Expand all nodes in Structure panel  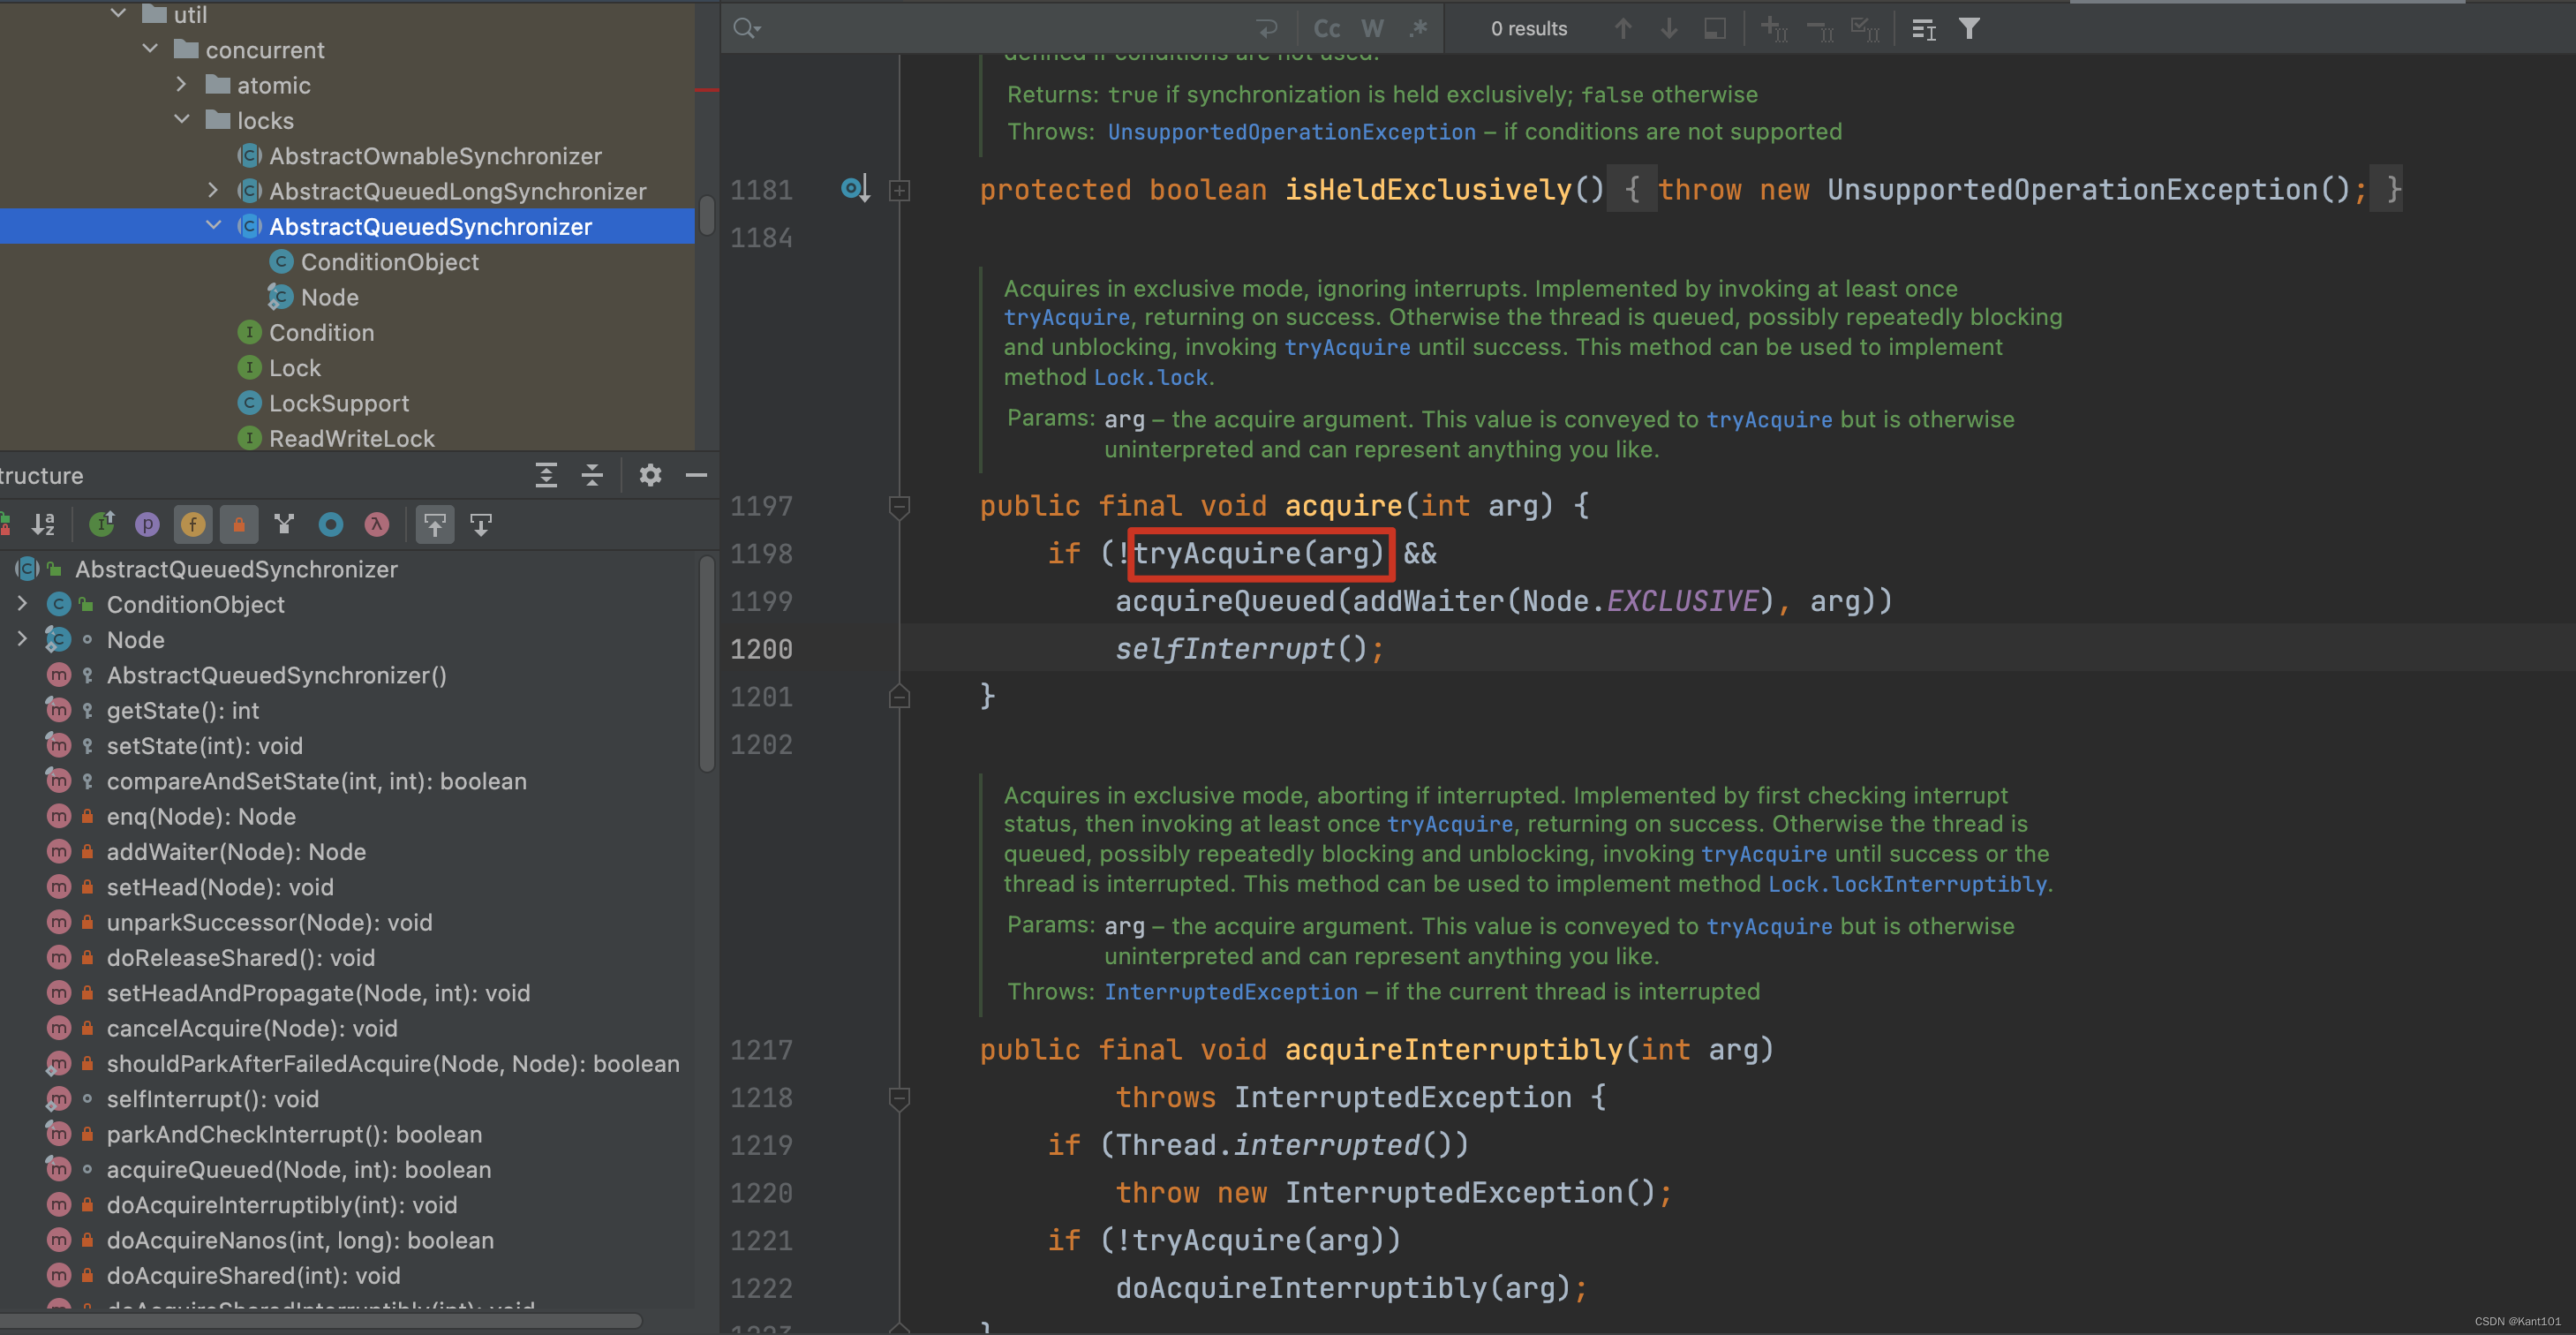tap(546, 475)
